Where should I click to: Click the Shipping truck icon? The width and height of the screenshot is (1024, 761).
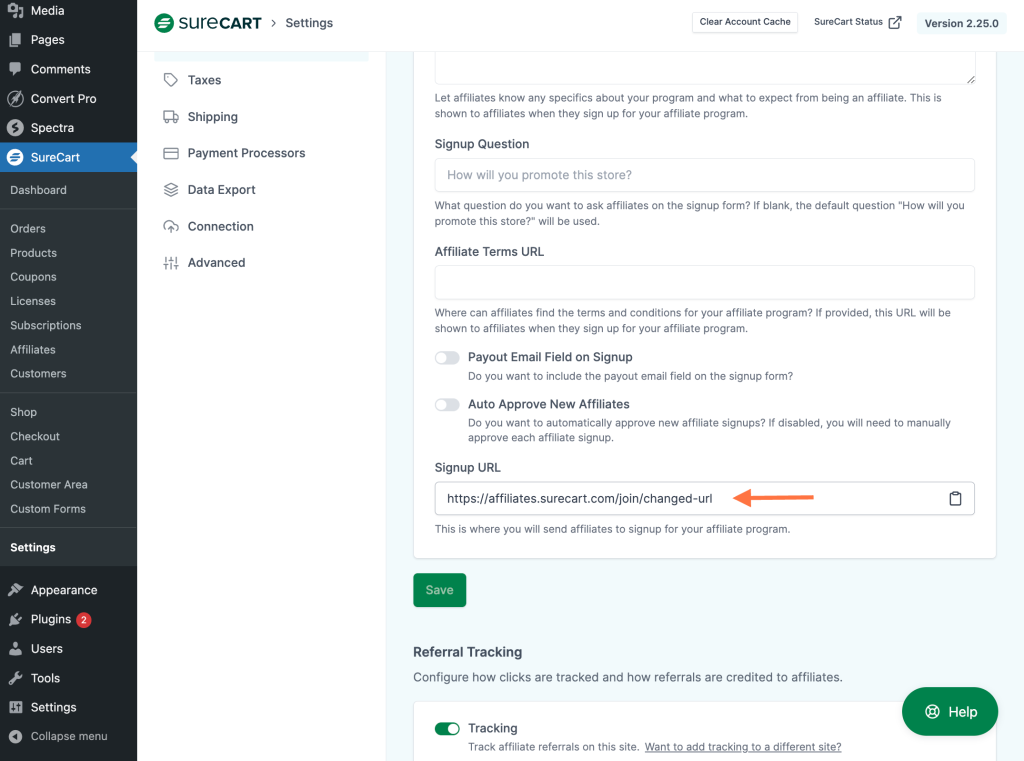point(171,117)
